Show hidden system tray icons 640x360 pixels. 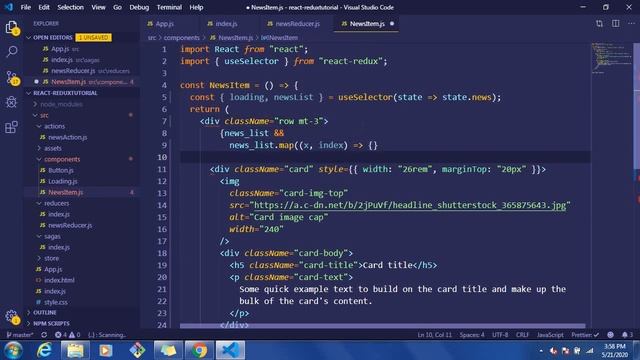tap(541, 351)
